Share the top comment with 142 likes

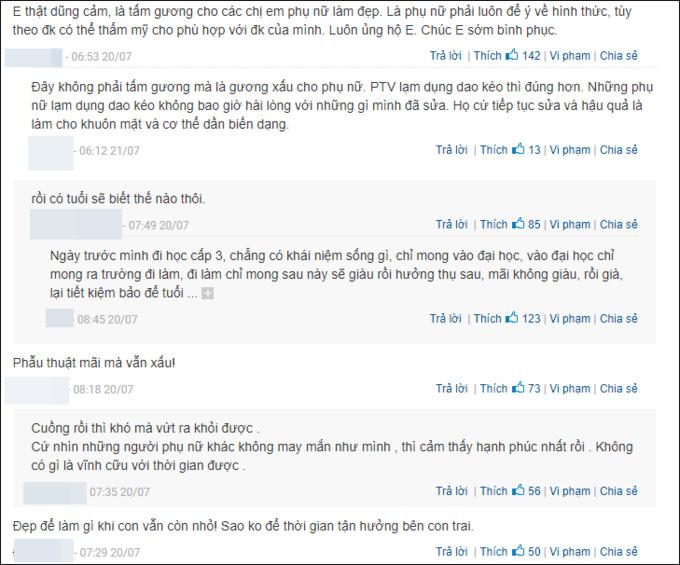coord(618,56)
